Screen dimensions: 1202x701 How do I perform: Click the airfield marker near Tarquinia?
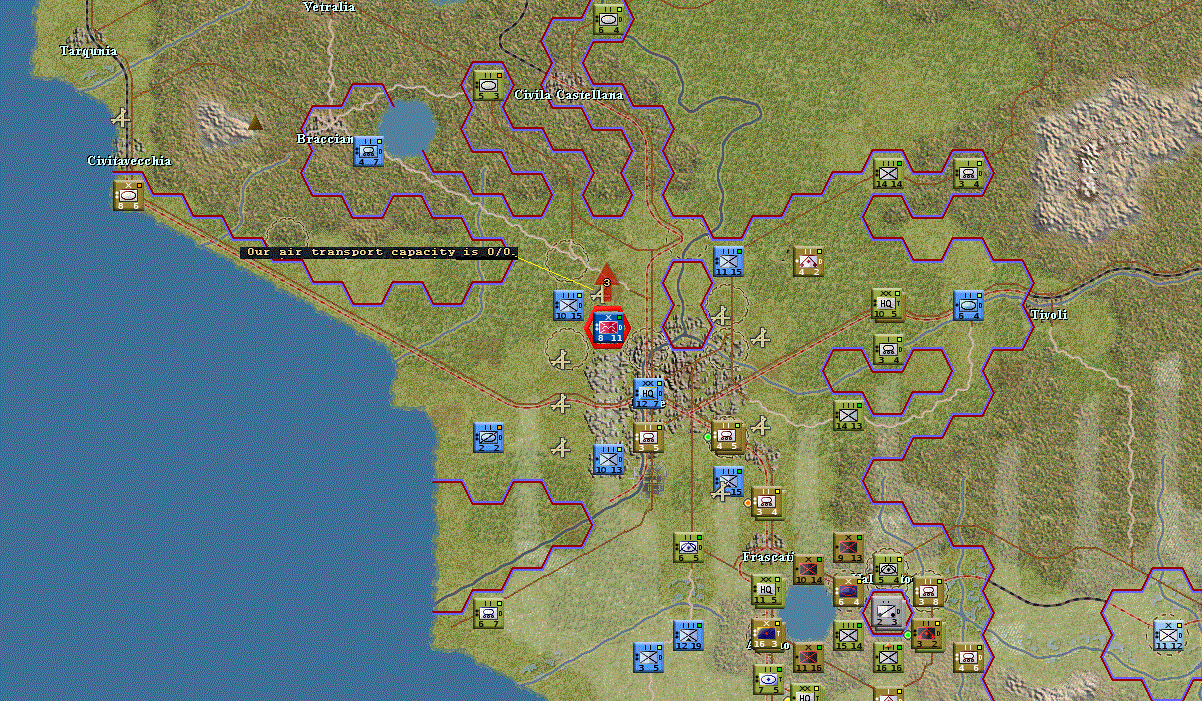pyautogui.click(x=122, y=117)
